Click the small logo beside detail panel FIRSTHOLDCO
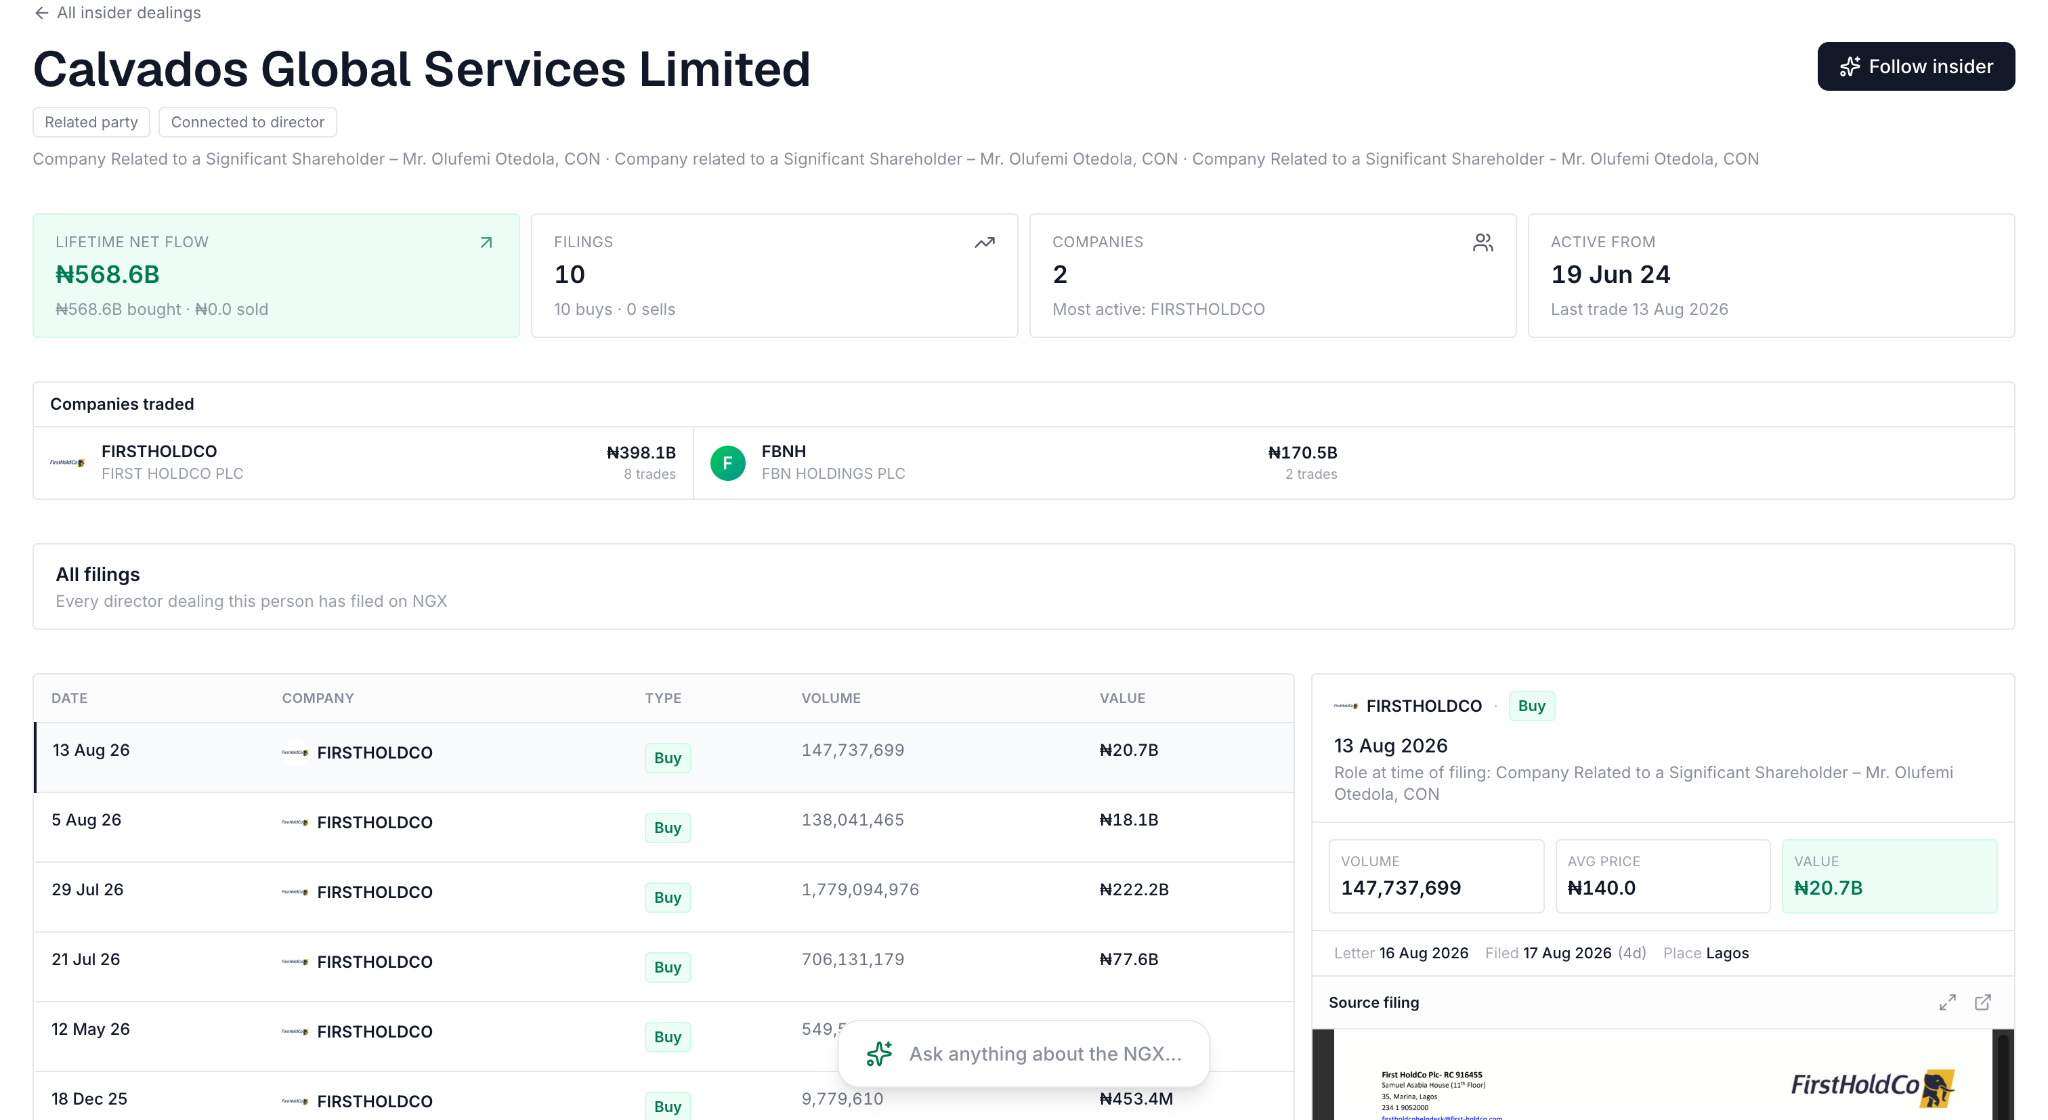This screenshot has width=2048, height=1120. 1346,706
